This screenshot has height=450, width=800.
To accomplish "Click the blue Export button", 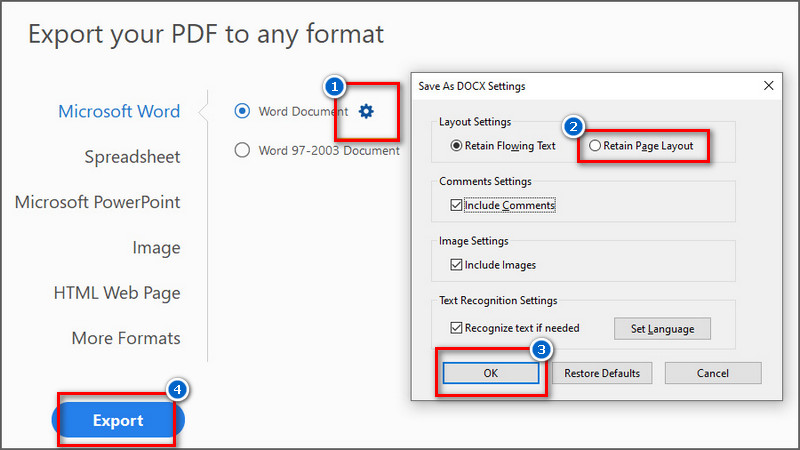I will [x=118, y=420].
